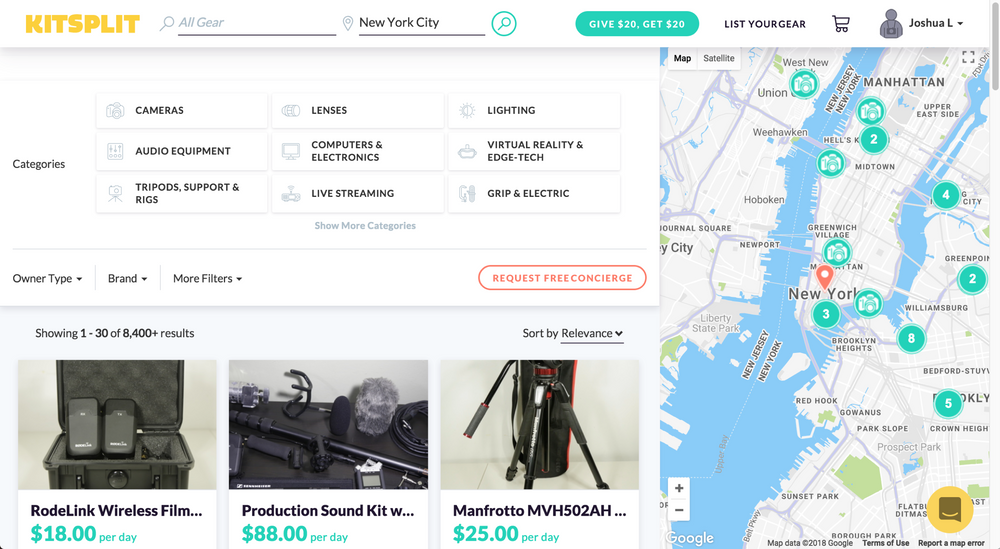Click Give $20, Get $20 button
Viewport: 1000px width, 549px height.
coord(637,24)
